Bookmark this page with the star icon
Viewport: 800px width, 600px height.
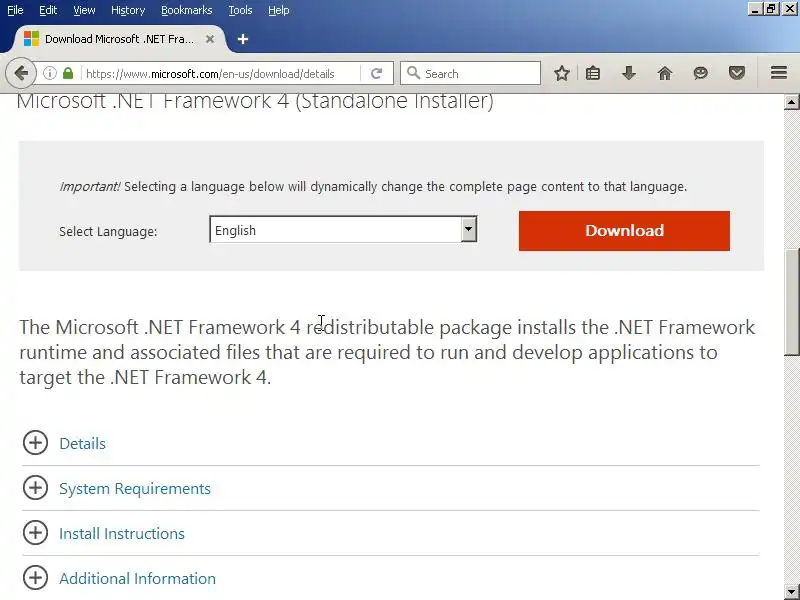[562, 73]
